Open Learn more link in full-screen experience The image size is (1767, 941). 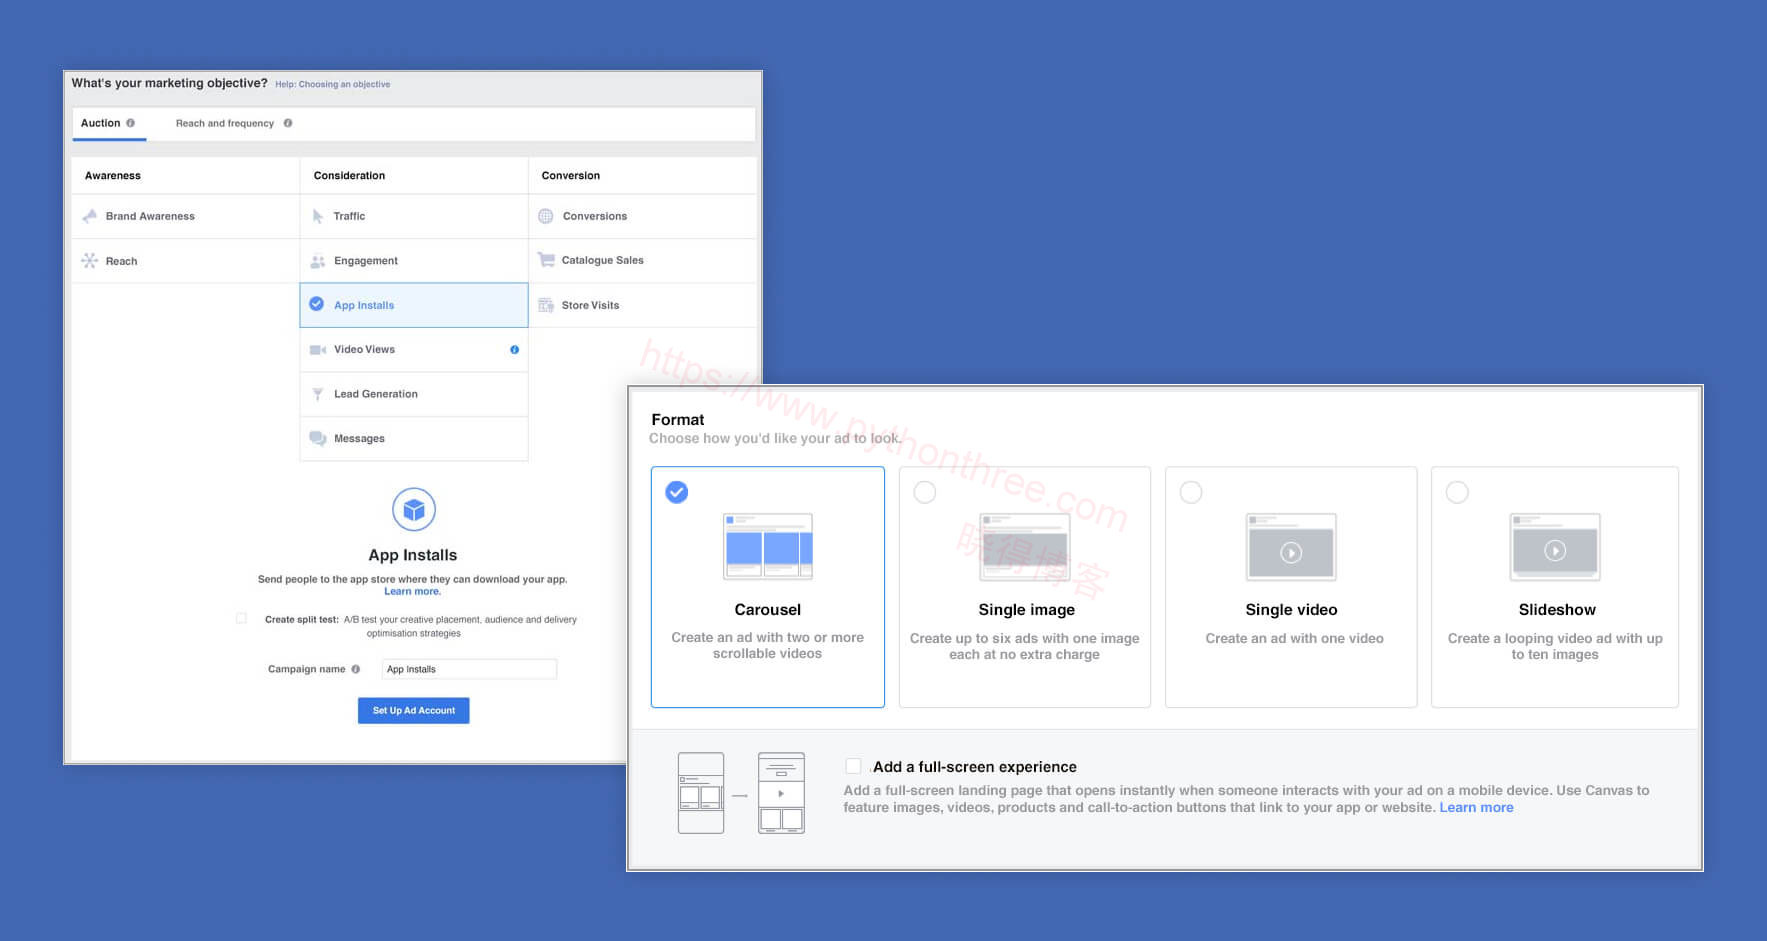pos(1476,807)
